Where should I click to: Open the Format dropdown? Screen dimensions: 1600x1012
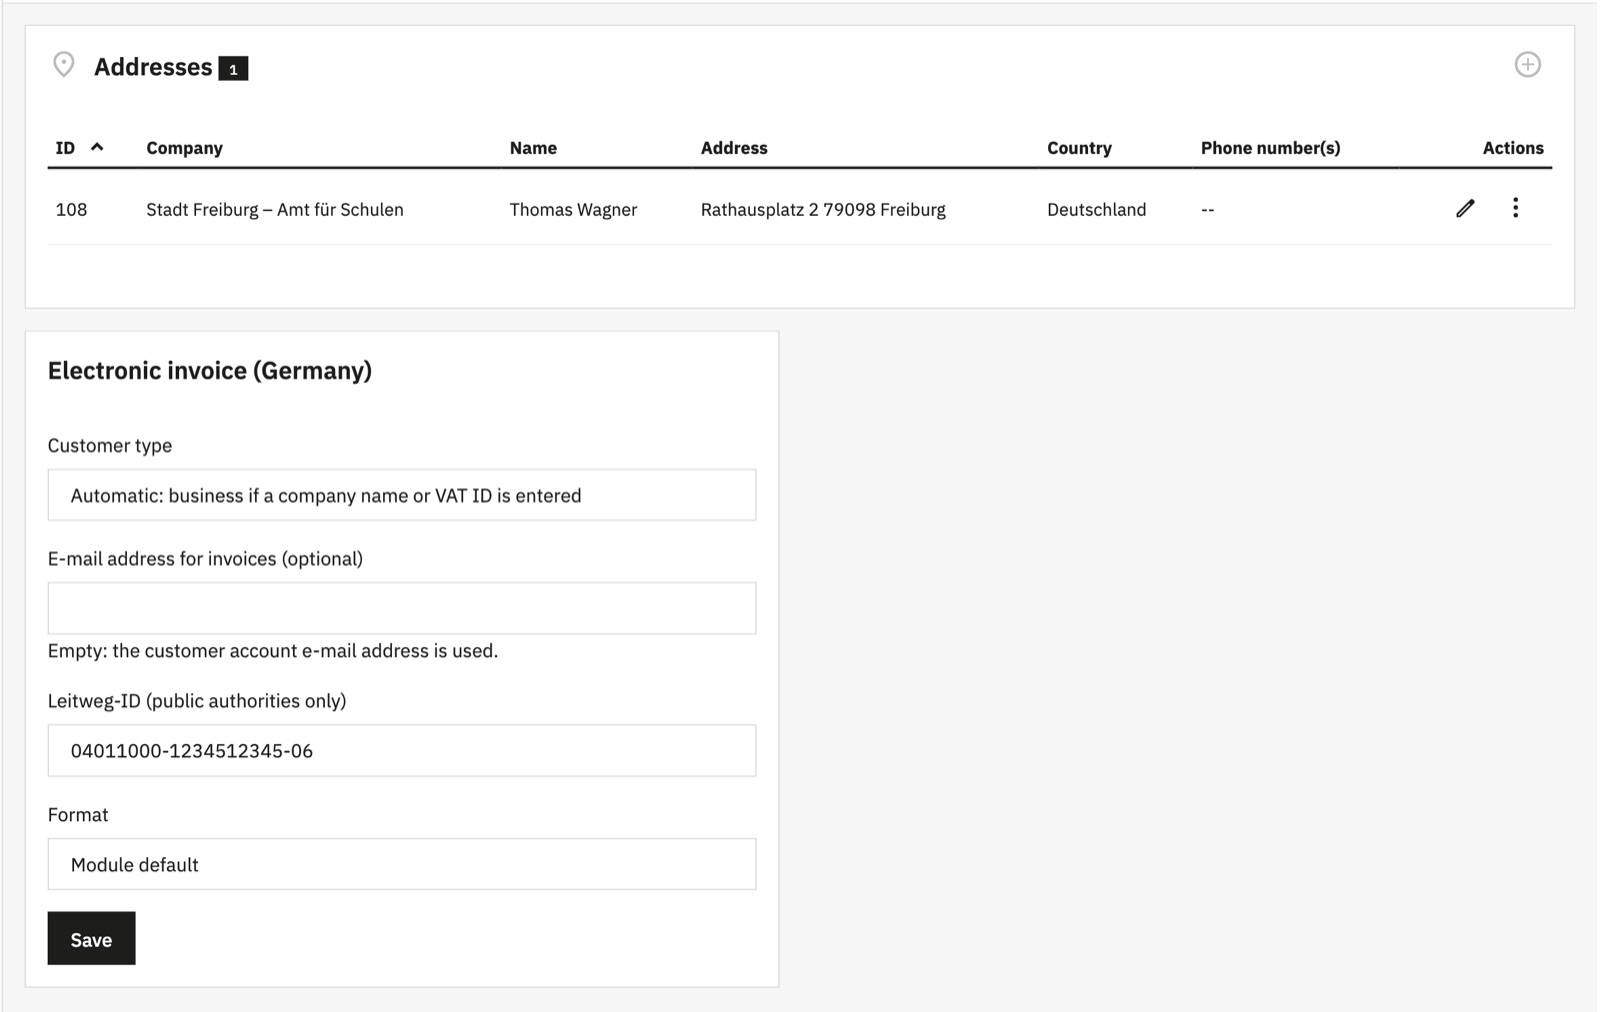point(402,864)
